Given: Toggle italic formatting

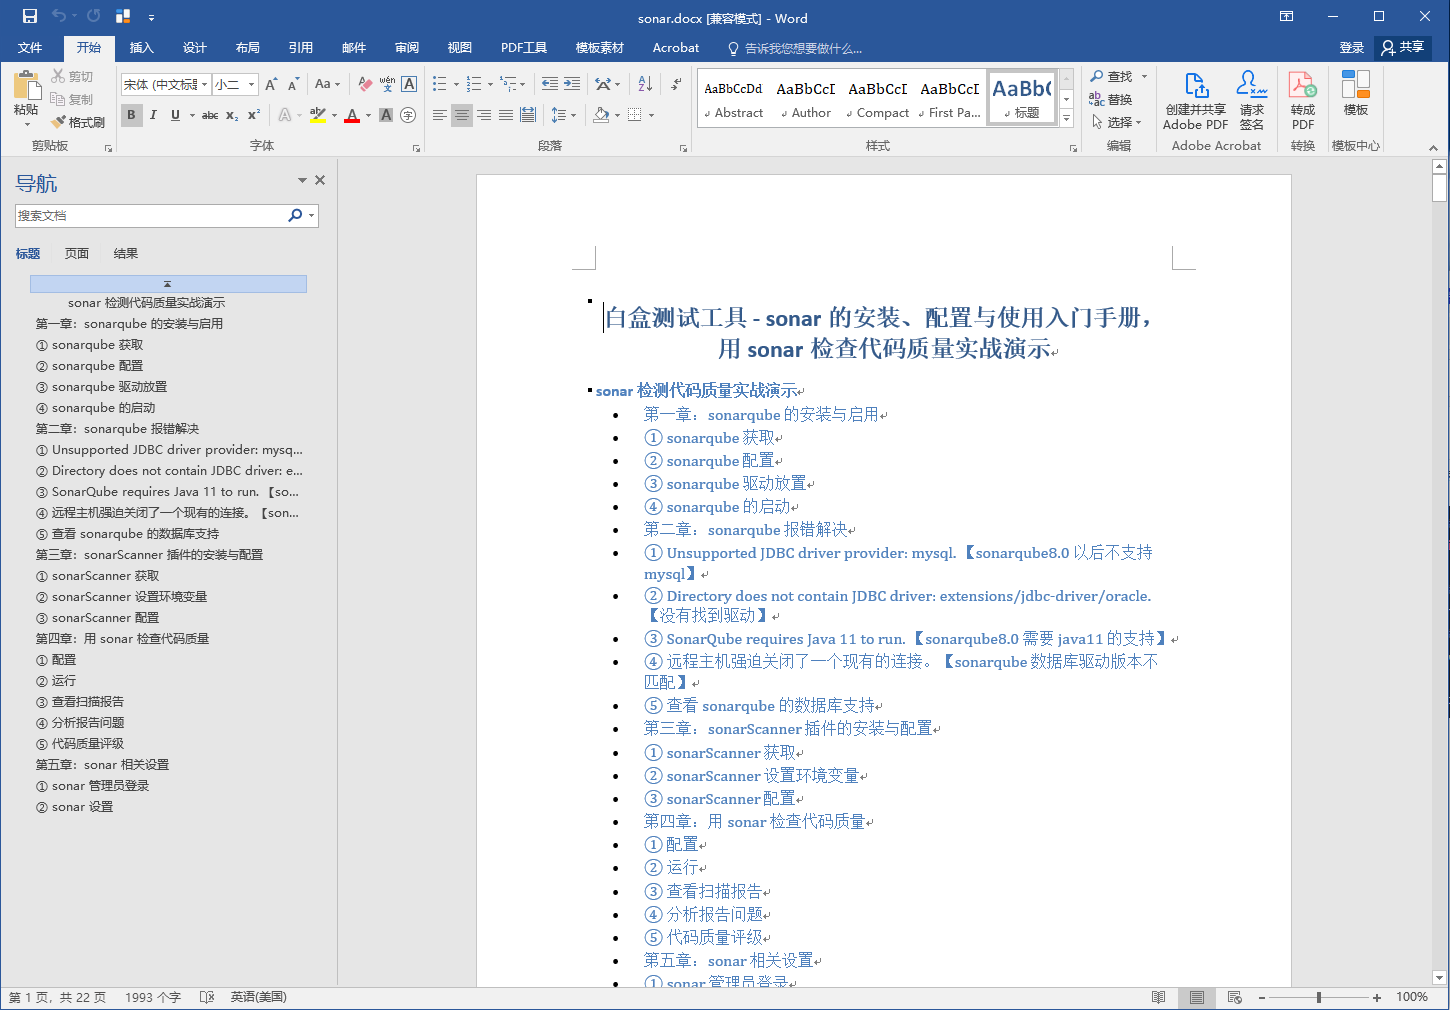Looking at the screenshot, I should pyautogui.click(x=151, y=115).
